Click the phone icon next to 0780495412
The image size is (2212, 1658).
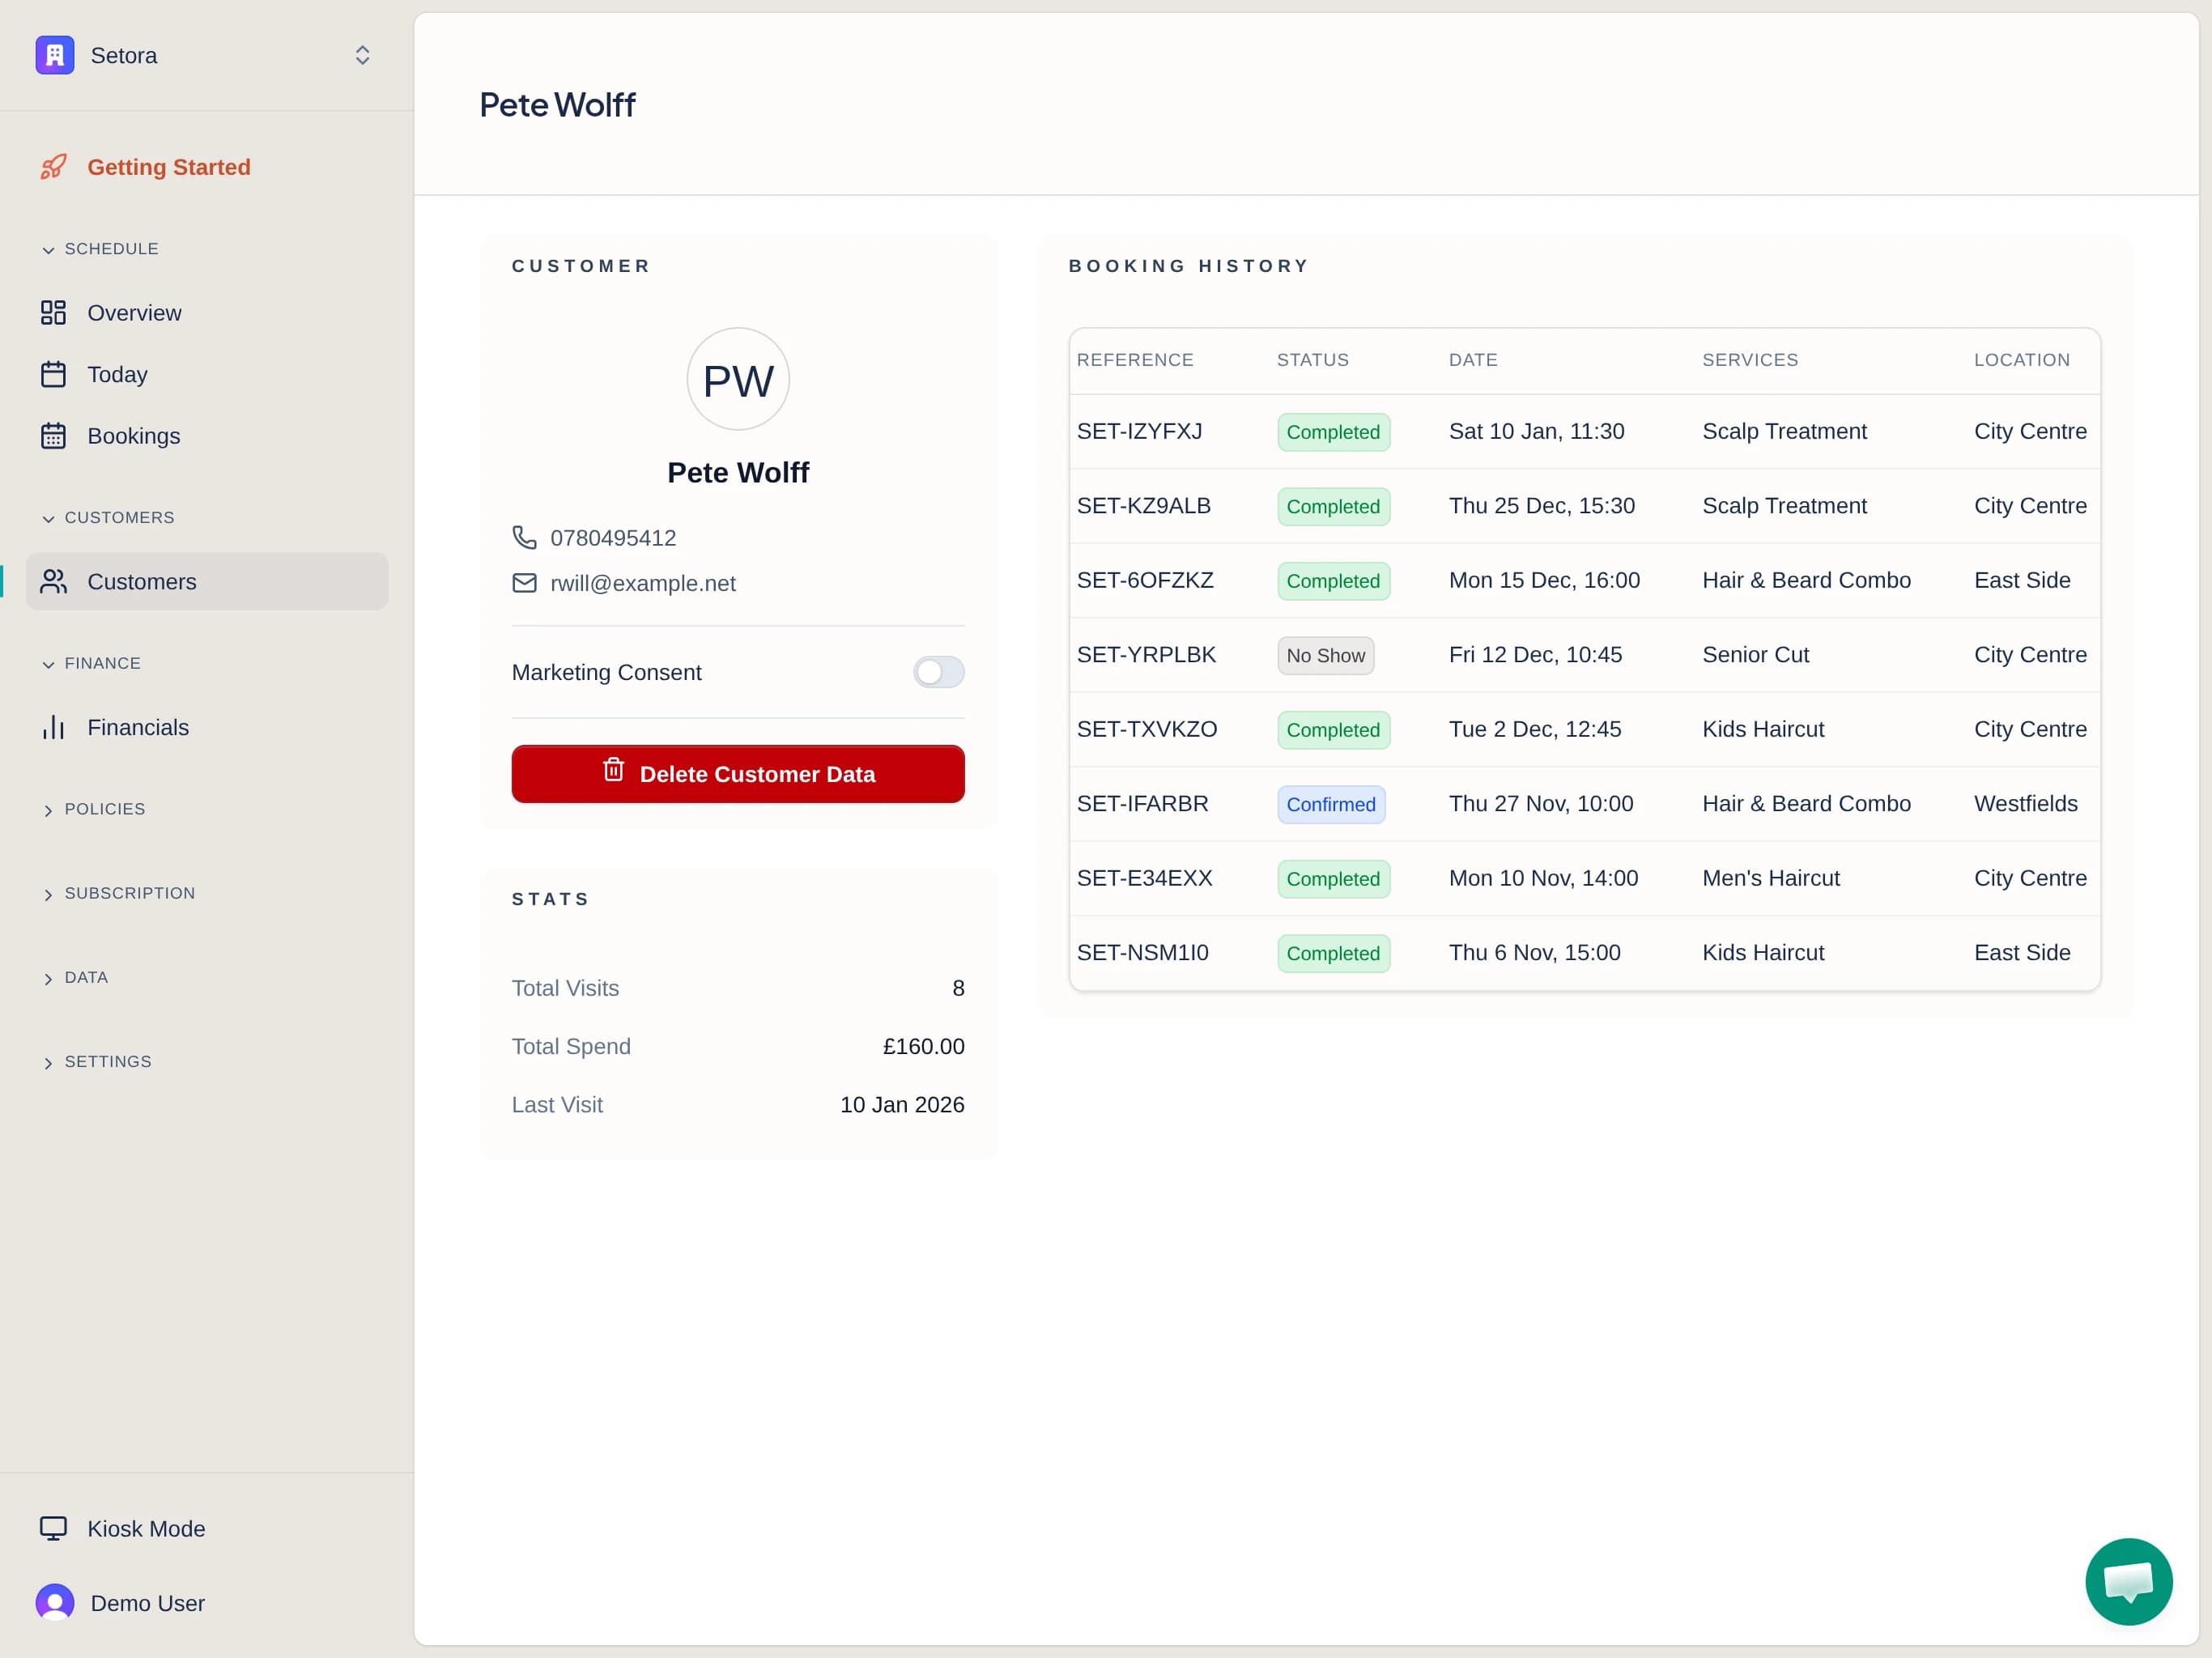524,537
